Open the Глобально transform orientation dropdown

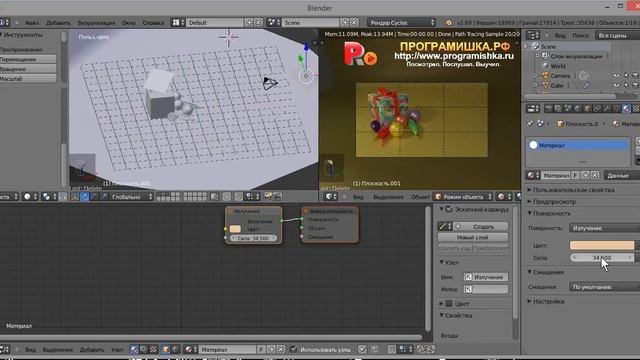tap(131, 197)
